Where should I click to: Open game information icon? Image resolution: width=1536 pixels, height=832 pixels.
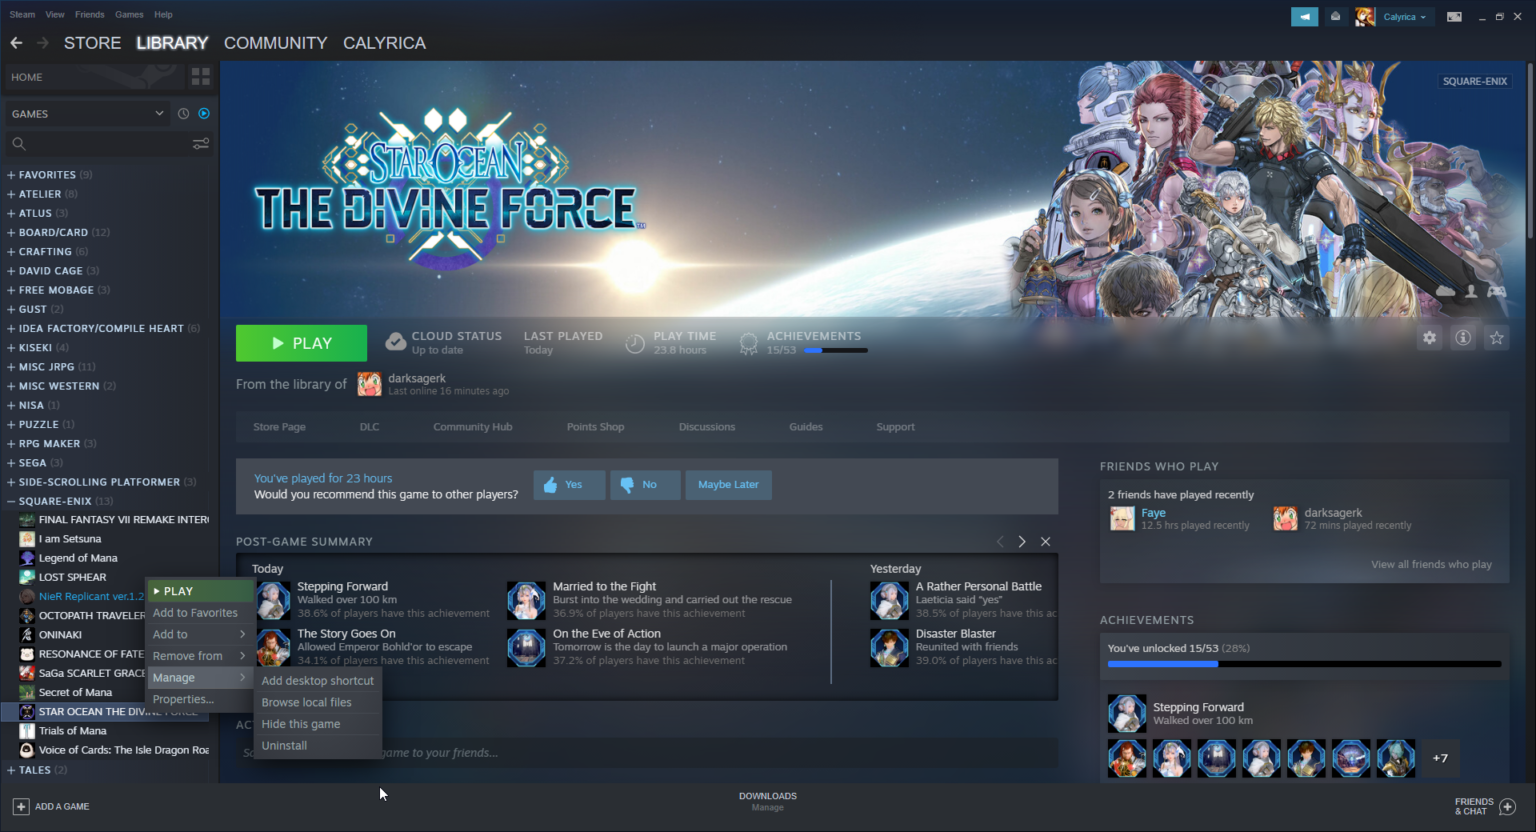(1463, 338)
